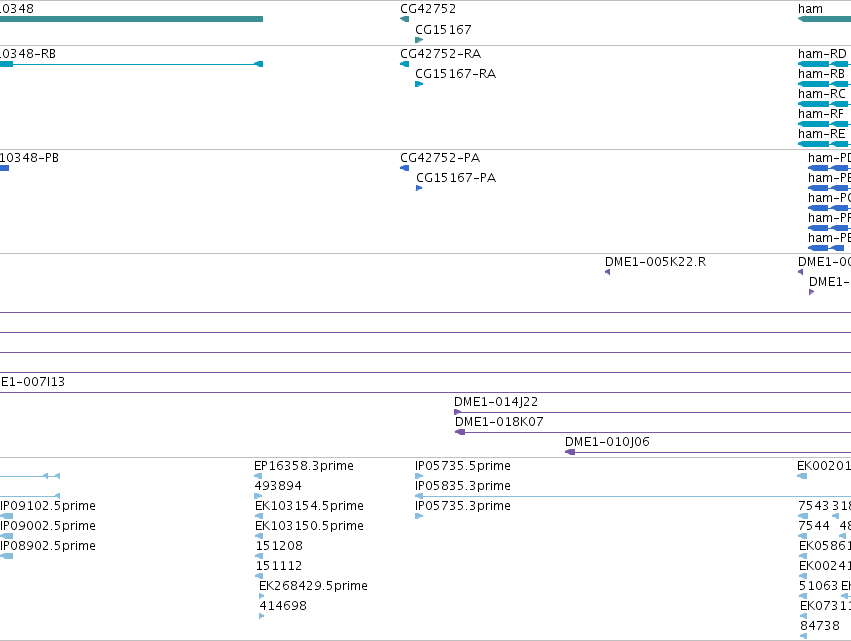Select the CG15167 gene arrow glyph
Image resolution: width=851 pixels, height=641 pixels.
point(419,40)
